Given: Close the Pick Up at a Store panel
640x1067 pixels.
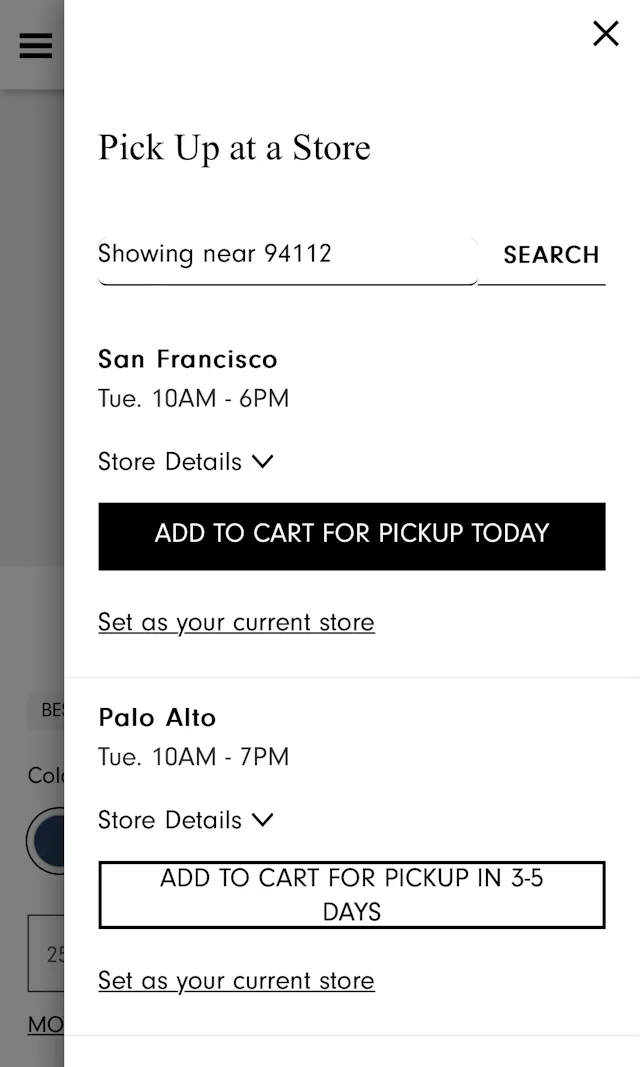Looking at the screenshot, I should tap(605, 34).
